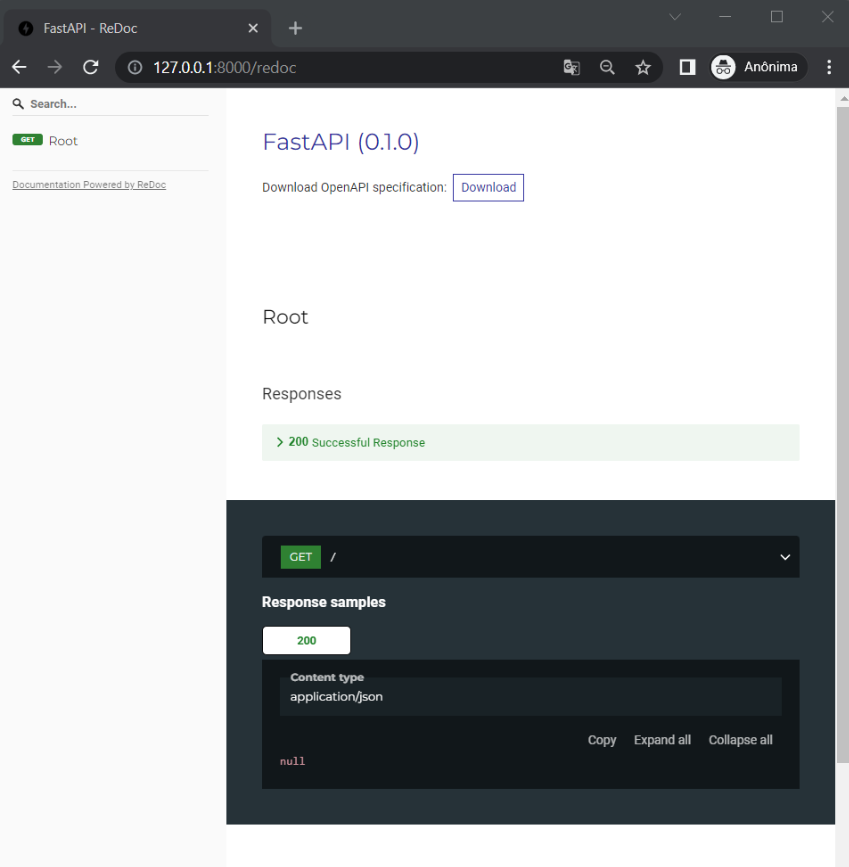Select the 200 response sample tab

pos(306,640)
